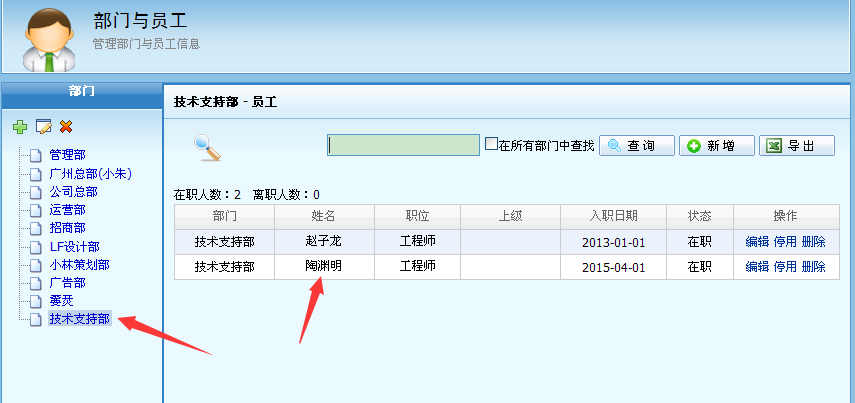Click the page icon beside 运营部

click(37, 210)
